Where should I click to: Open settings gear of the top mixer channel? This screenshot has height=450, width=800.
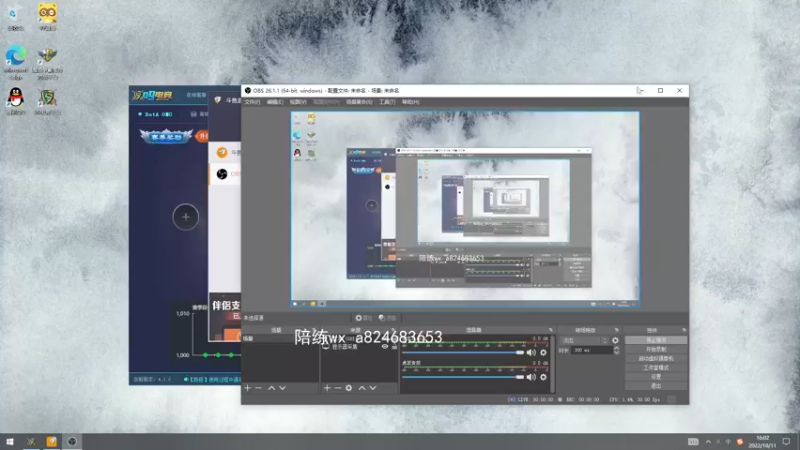pyautogui.click(x=543, y=353)
